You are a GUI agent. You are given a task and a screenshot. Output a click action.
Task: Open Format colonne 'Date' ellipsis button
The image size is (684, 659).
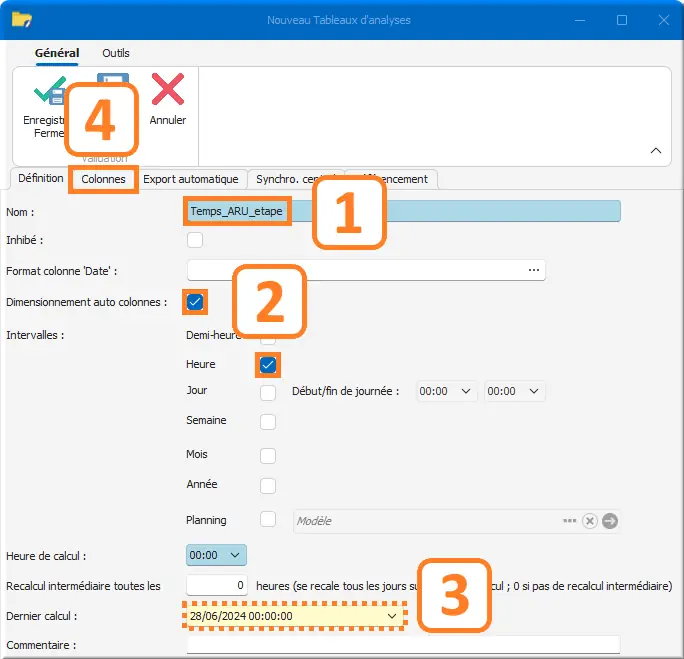(x=534, y=270)
